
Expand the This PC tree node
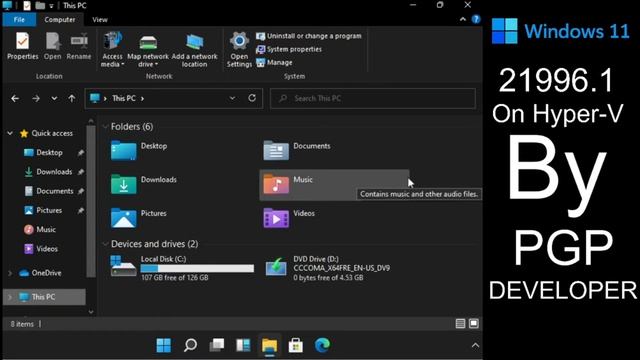tap(10, 297)
